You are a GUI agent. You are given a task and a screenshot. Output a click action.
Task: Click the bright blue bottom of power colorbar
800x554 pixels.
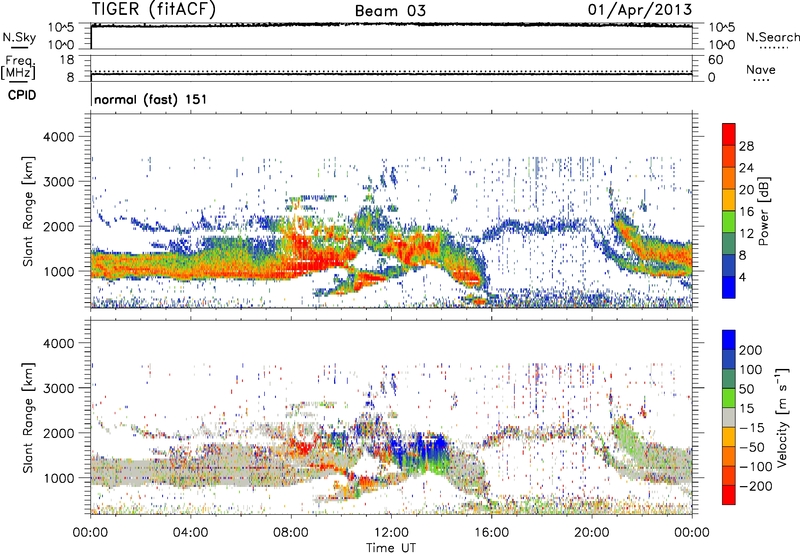tap(729, 287)
